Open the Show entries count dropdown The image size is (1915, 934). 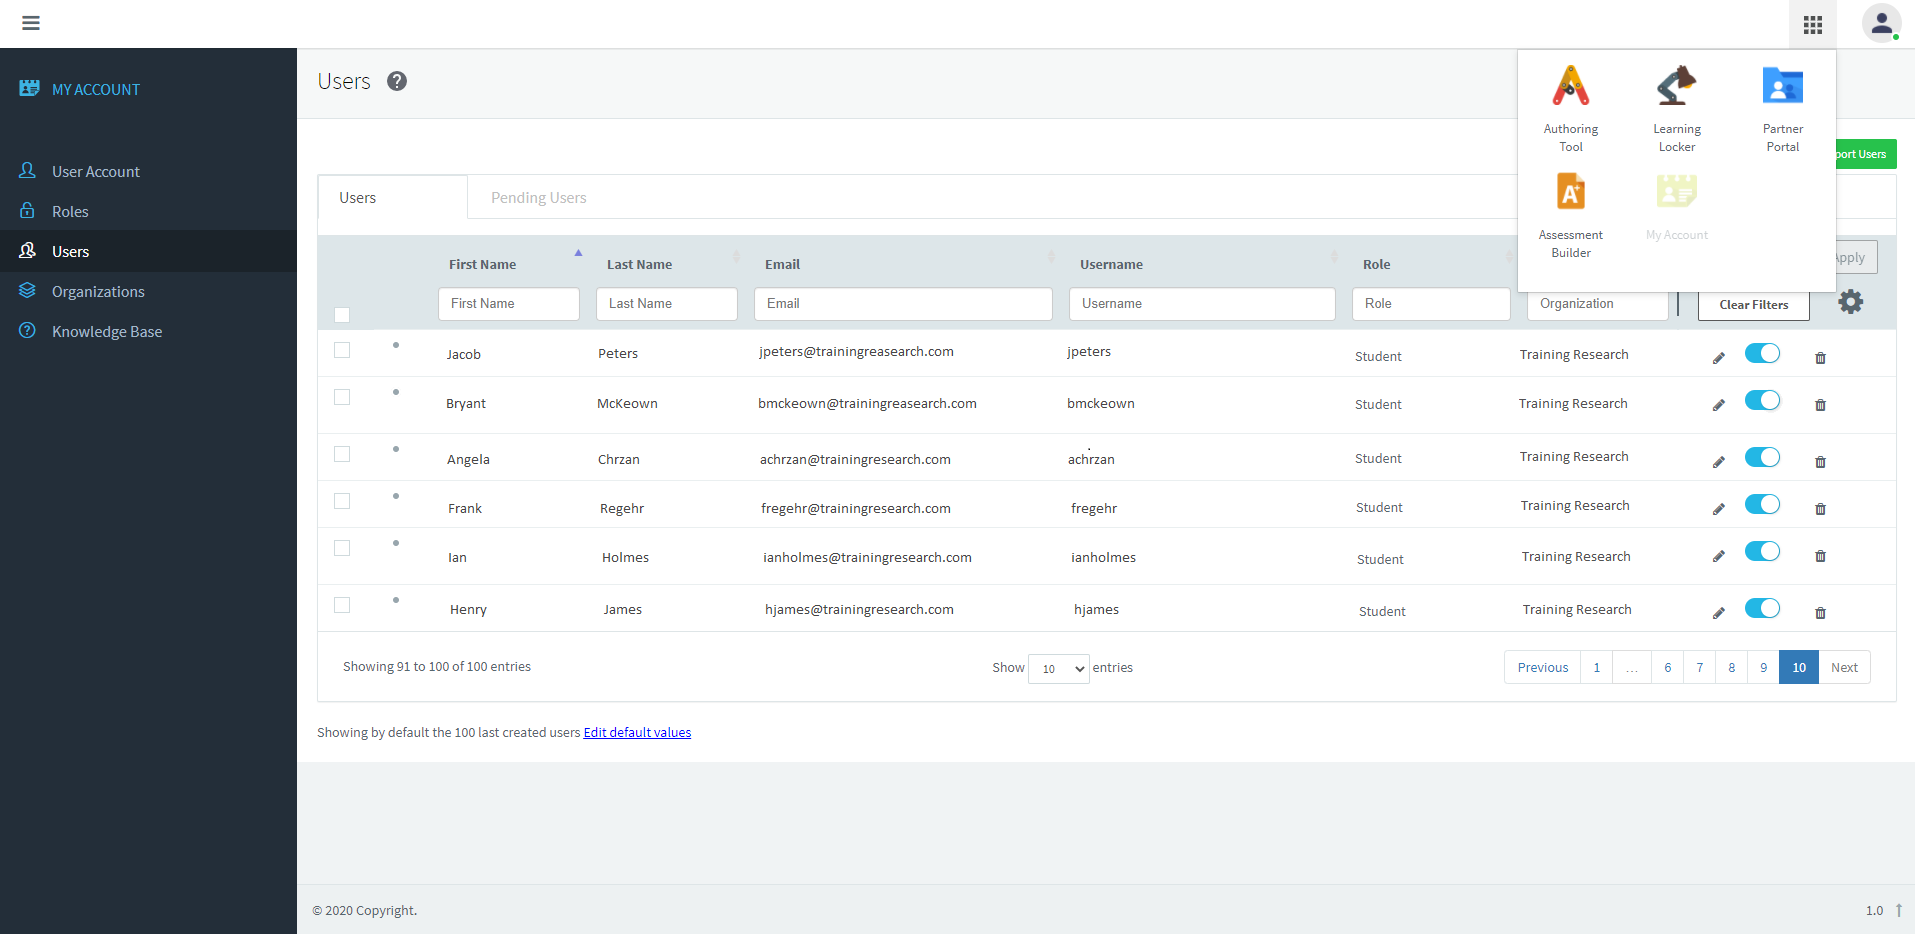click(1058, 668)
